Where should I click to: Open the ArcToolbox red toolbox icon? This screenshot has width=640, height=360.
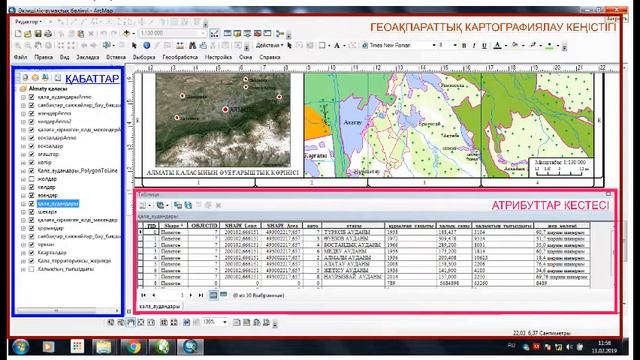[258, 33]
